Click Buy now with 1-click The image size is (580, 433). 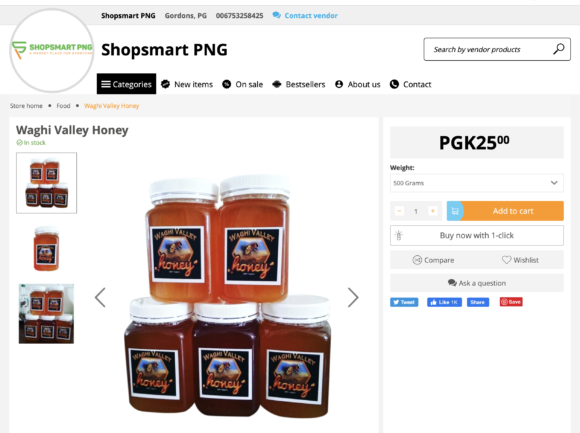(476, 236)
